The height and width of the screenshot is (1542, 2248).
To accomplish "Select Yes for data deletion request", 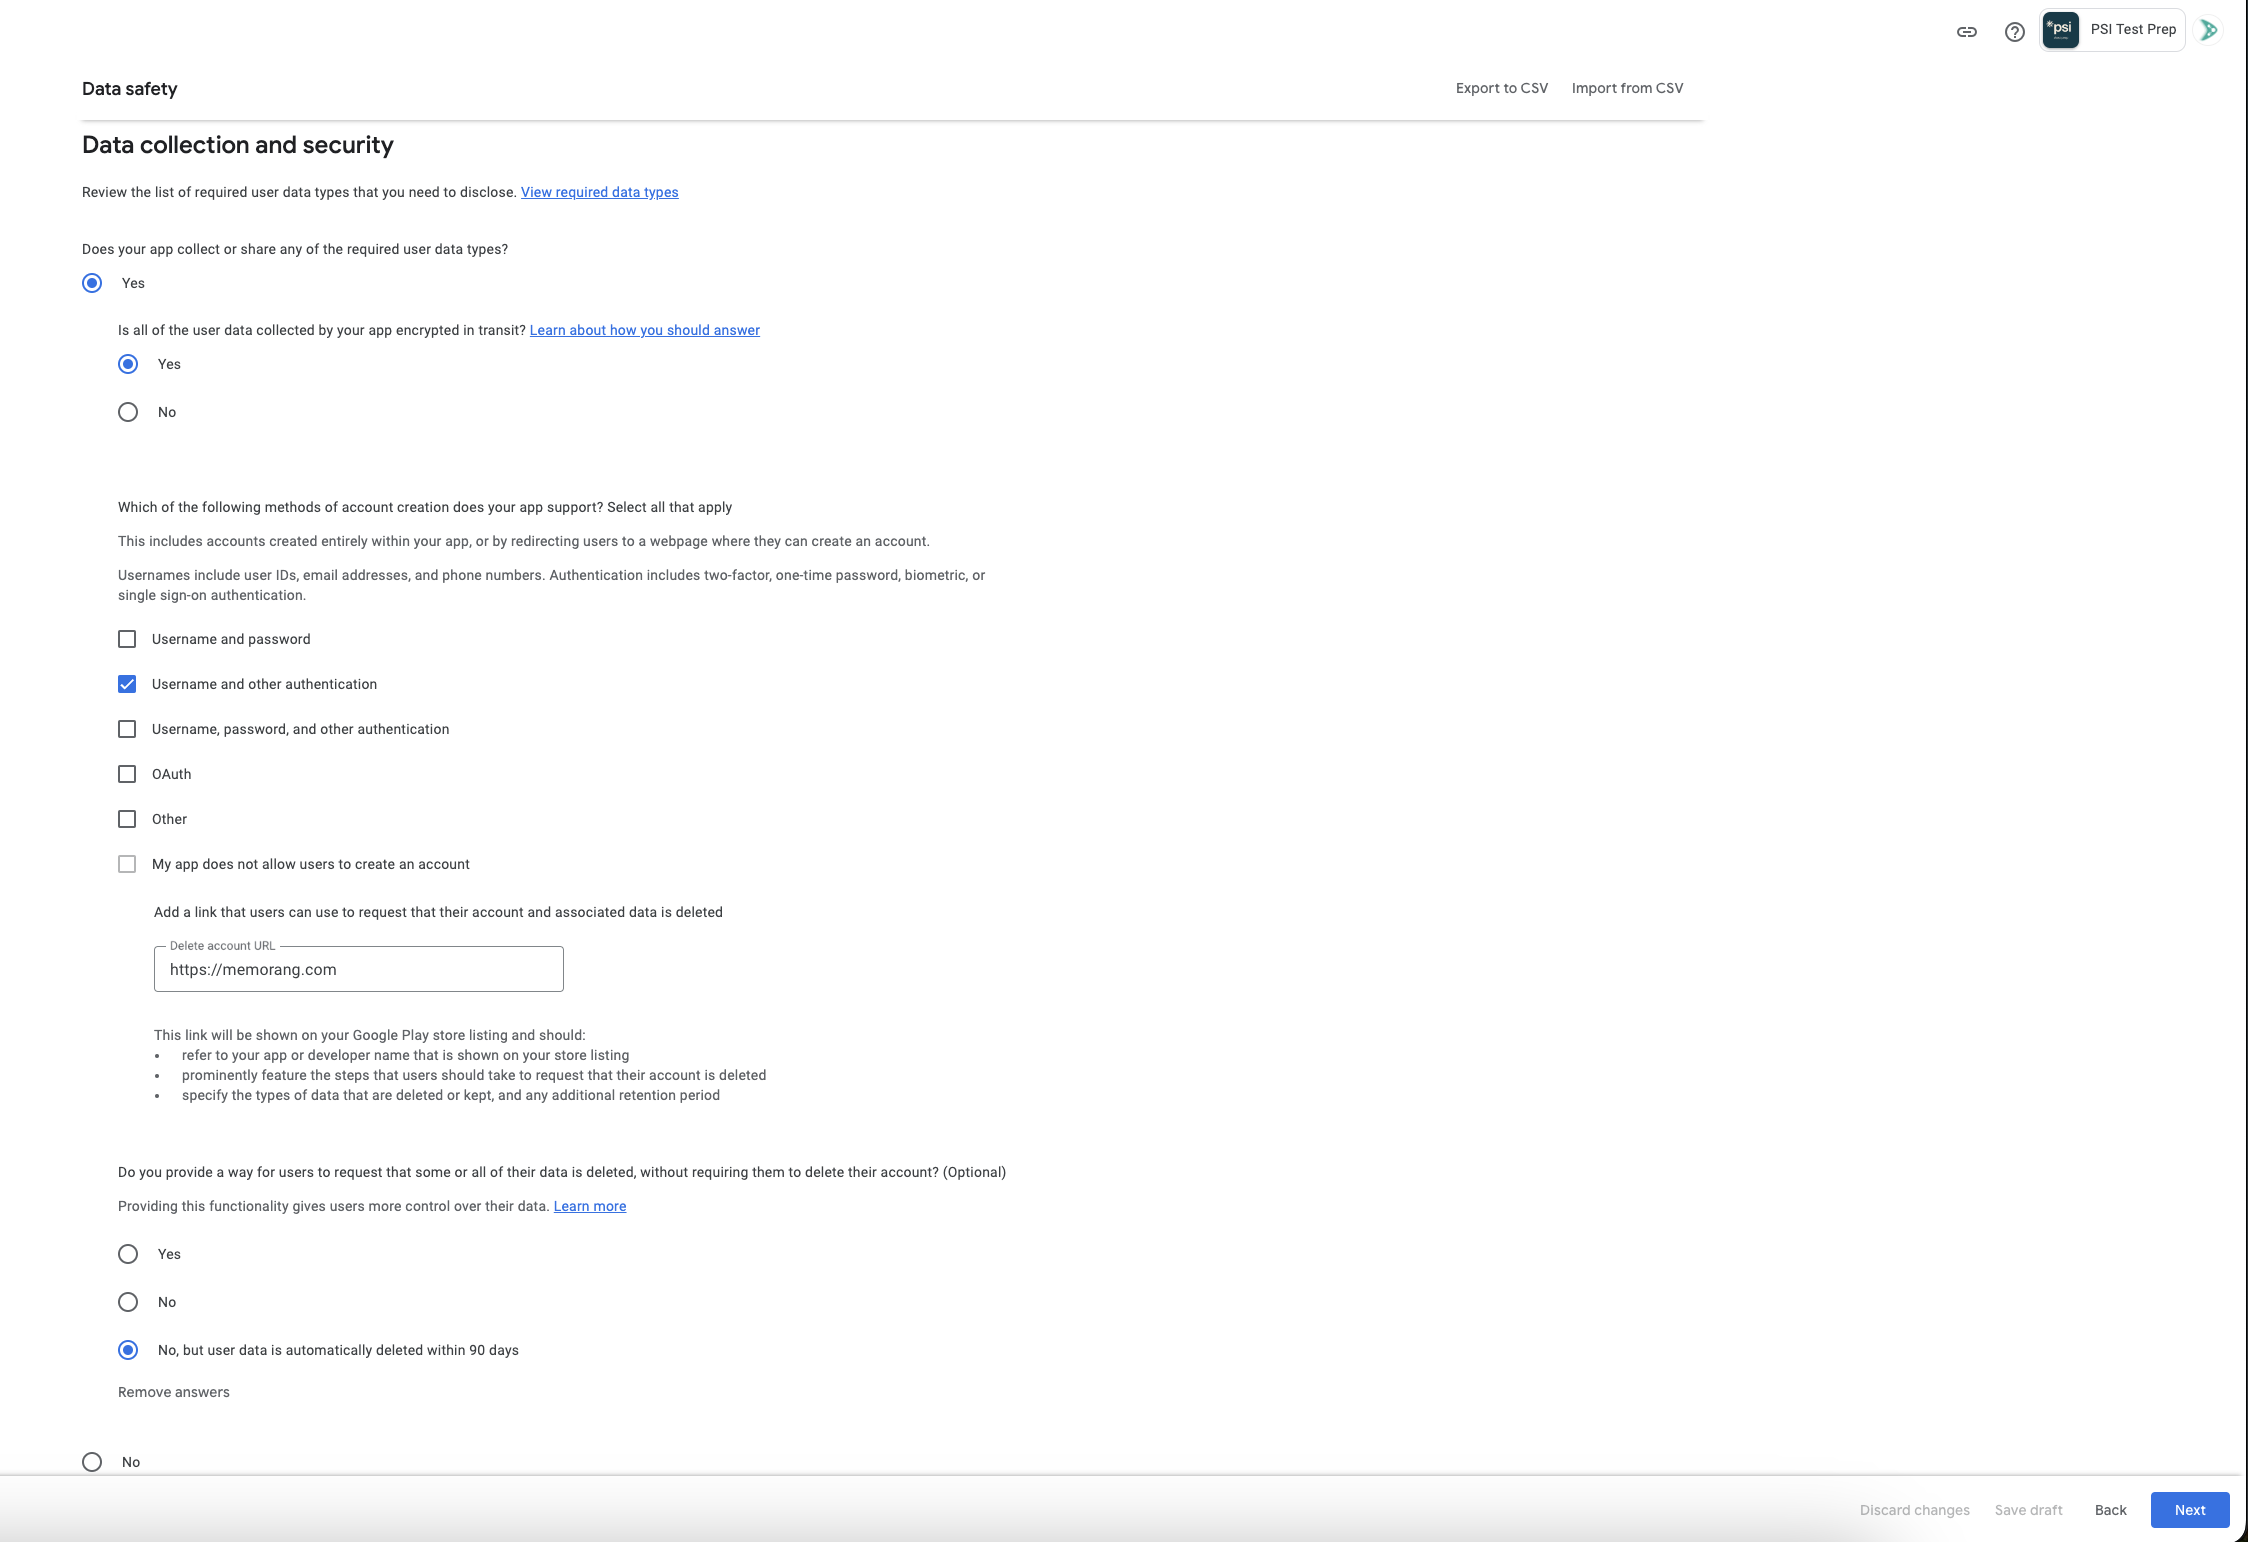I will click(128, 1254).
